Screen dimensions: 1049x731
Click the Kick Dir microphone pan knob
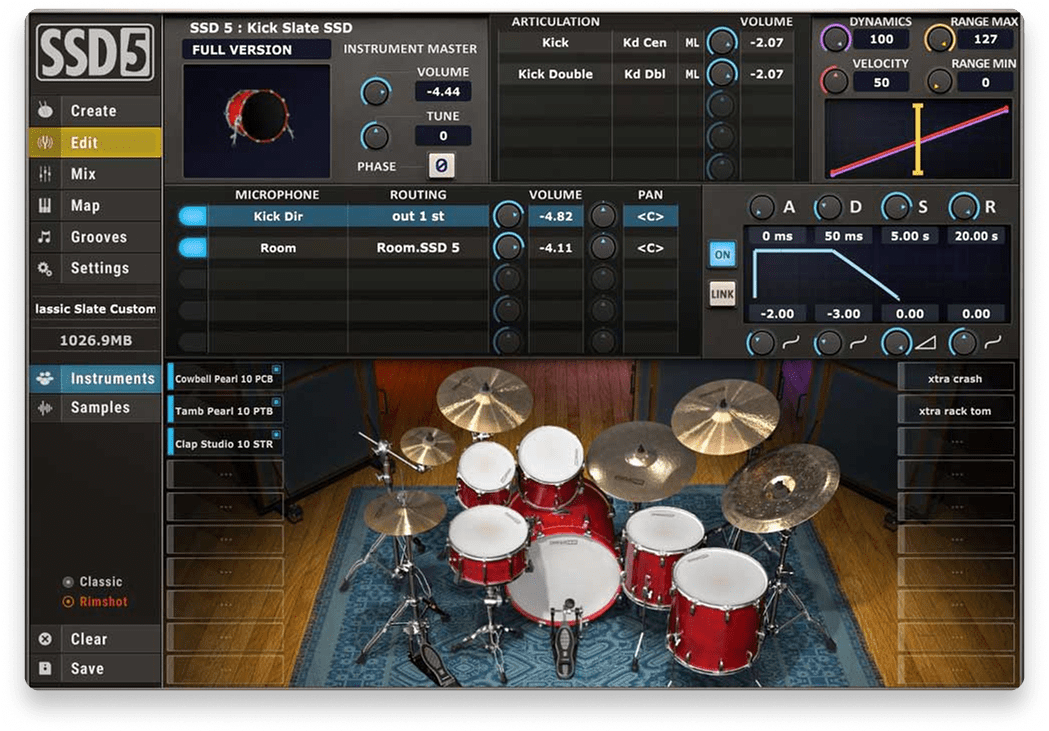602,216
